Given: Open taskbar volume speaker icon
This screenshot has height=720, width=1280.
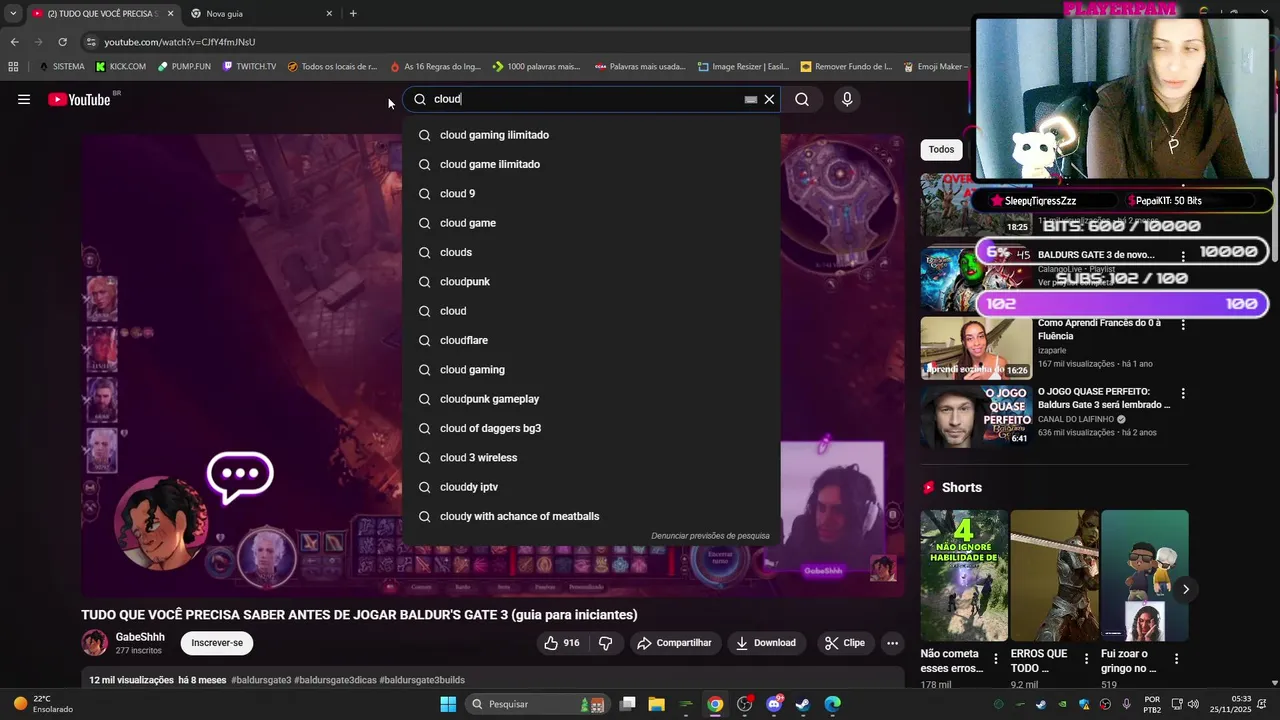Looking at the screenshot, I should coord(1193,704).
